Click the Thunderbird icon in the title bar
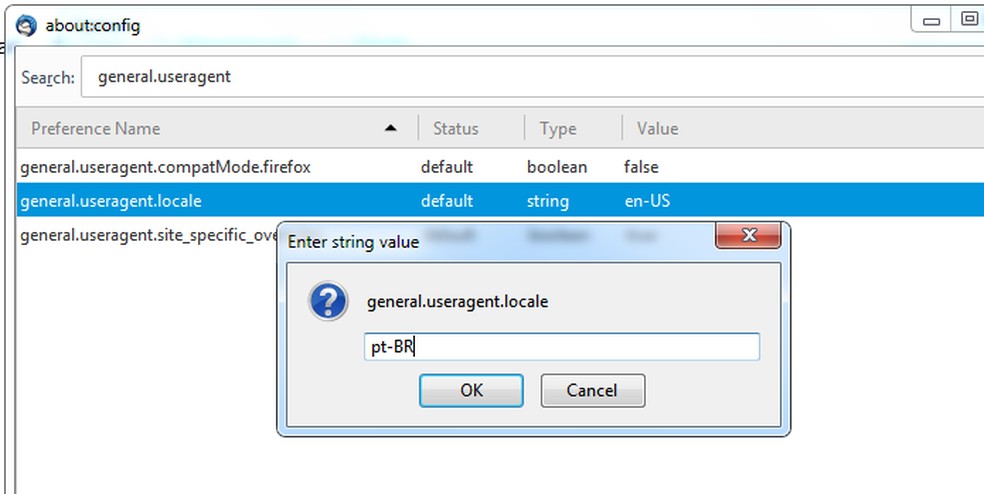The width and height of the screenshot is (984, 494). (x=26, y=25)
